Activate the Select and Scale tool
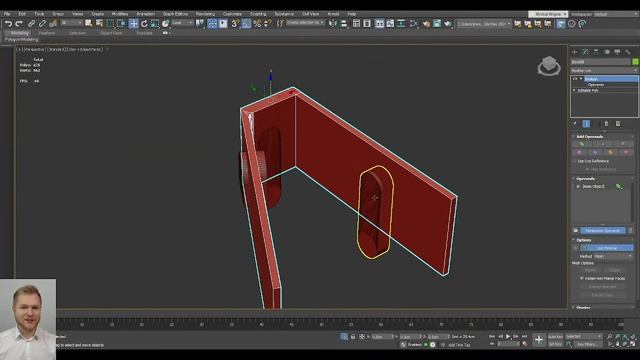Viewport: 640px width, 360px height. (155, 24)
